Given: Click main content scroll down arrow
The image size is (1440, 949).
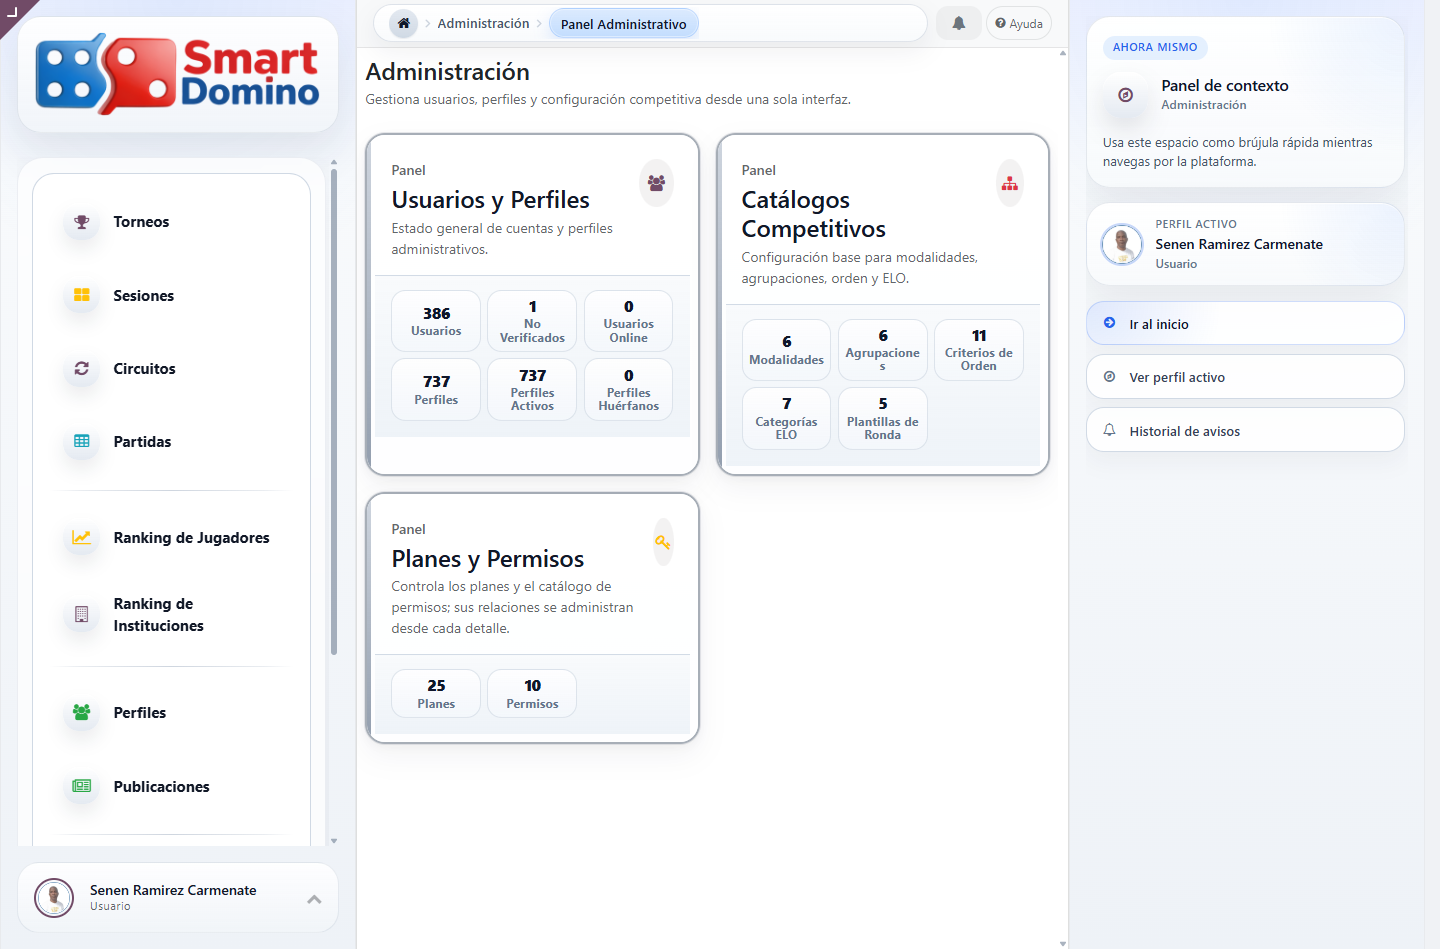Looking at the screenshot, I should [1062, 943].
